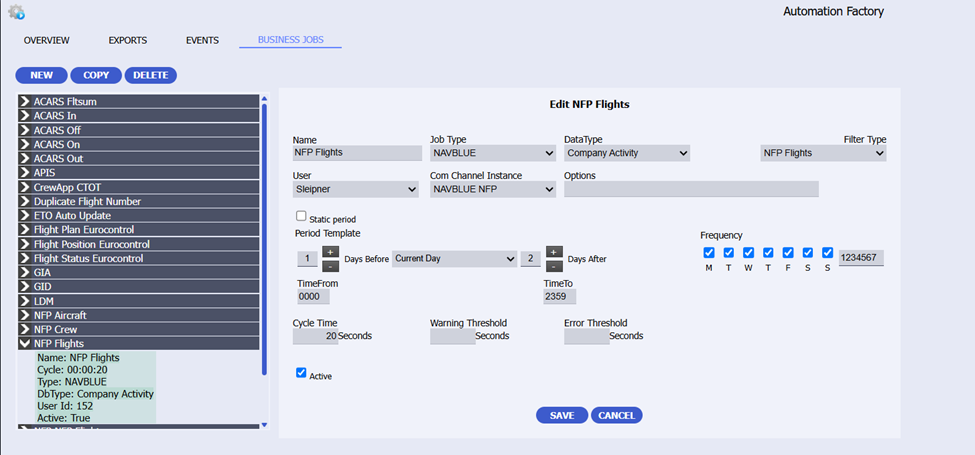Screen dimensions: 975x455
Task: Click the Cycle Time field
Action: [x=315, y=336]
